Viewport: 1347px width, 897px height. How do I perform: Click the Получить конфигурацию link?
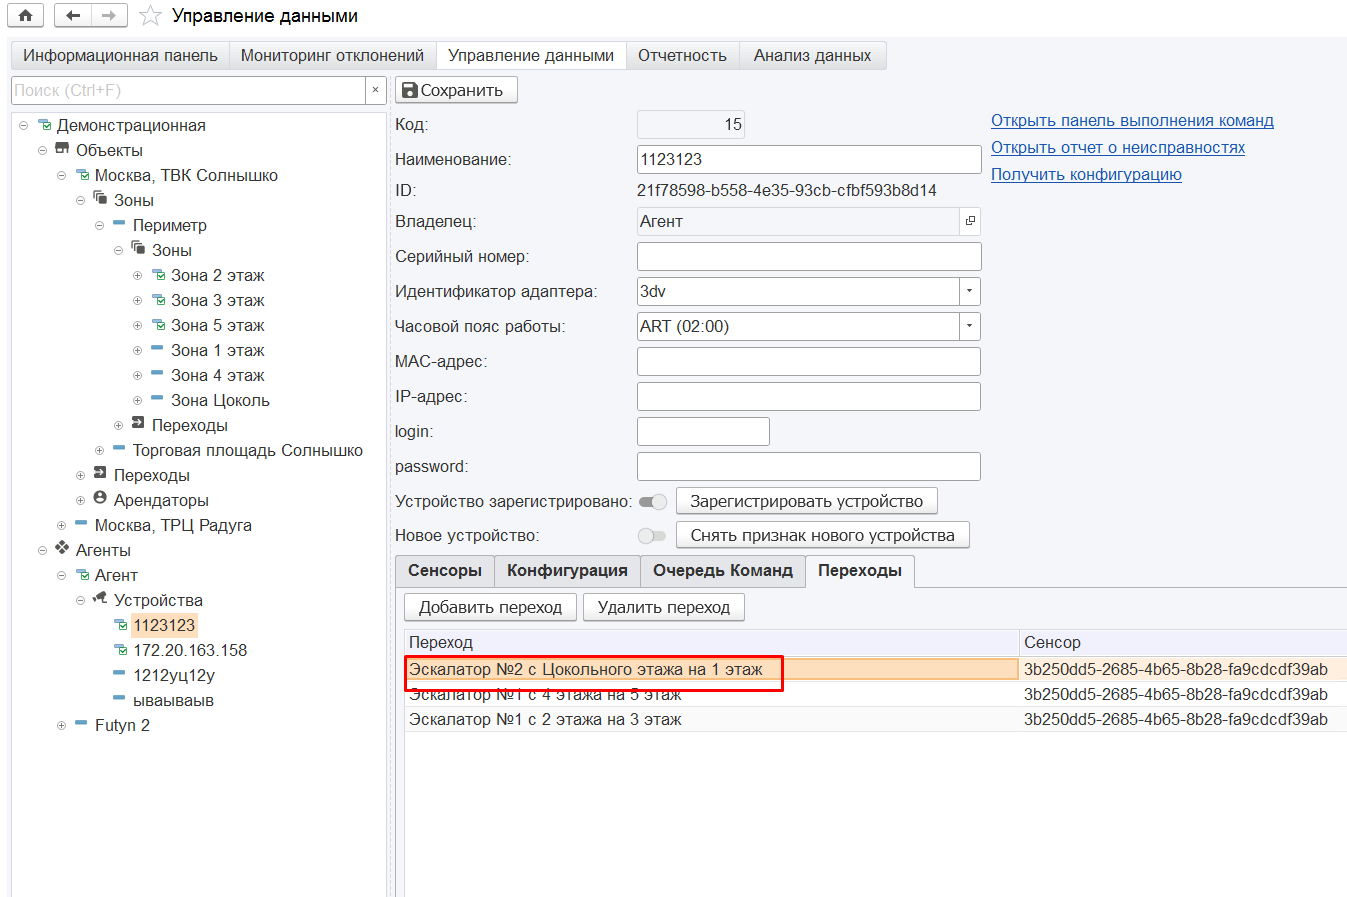(x=1086, y=174)
